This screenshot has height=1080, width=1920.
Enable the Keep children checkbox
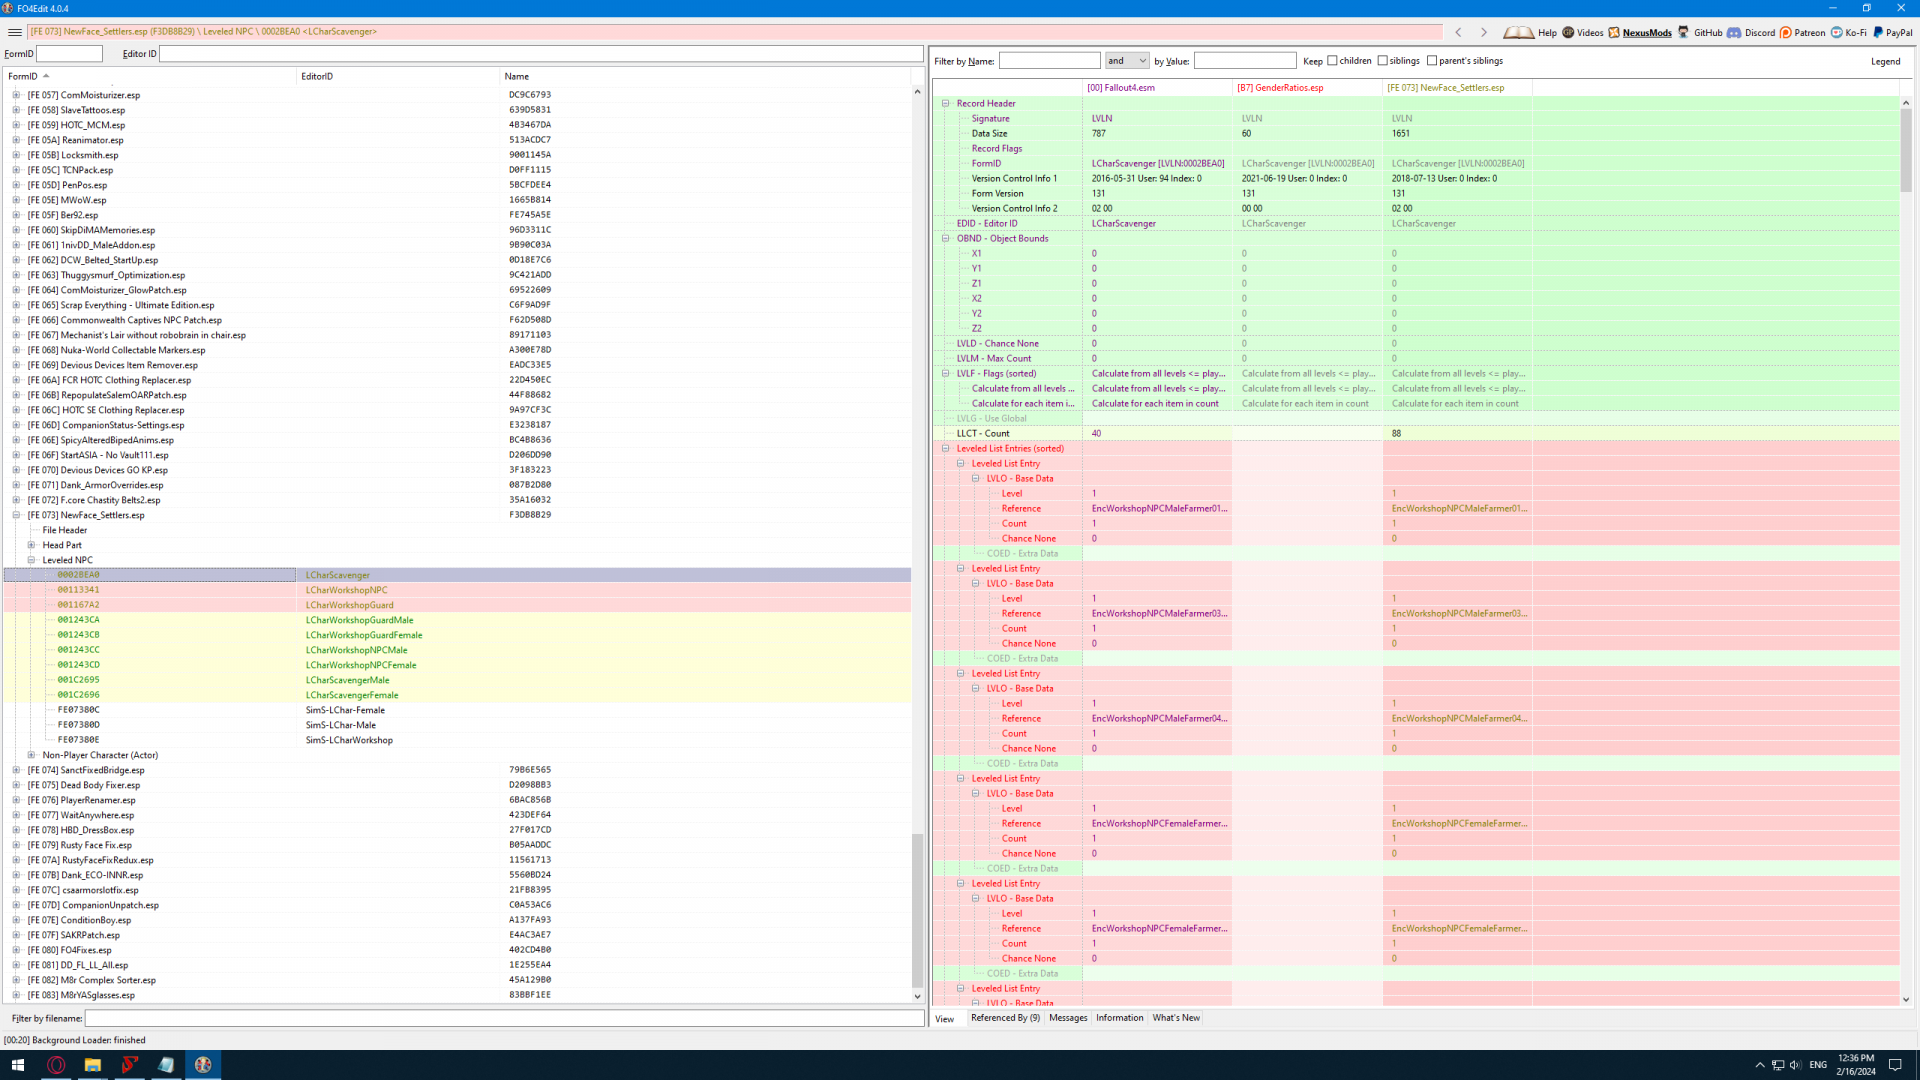pos(1332,61)
